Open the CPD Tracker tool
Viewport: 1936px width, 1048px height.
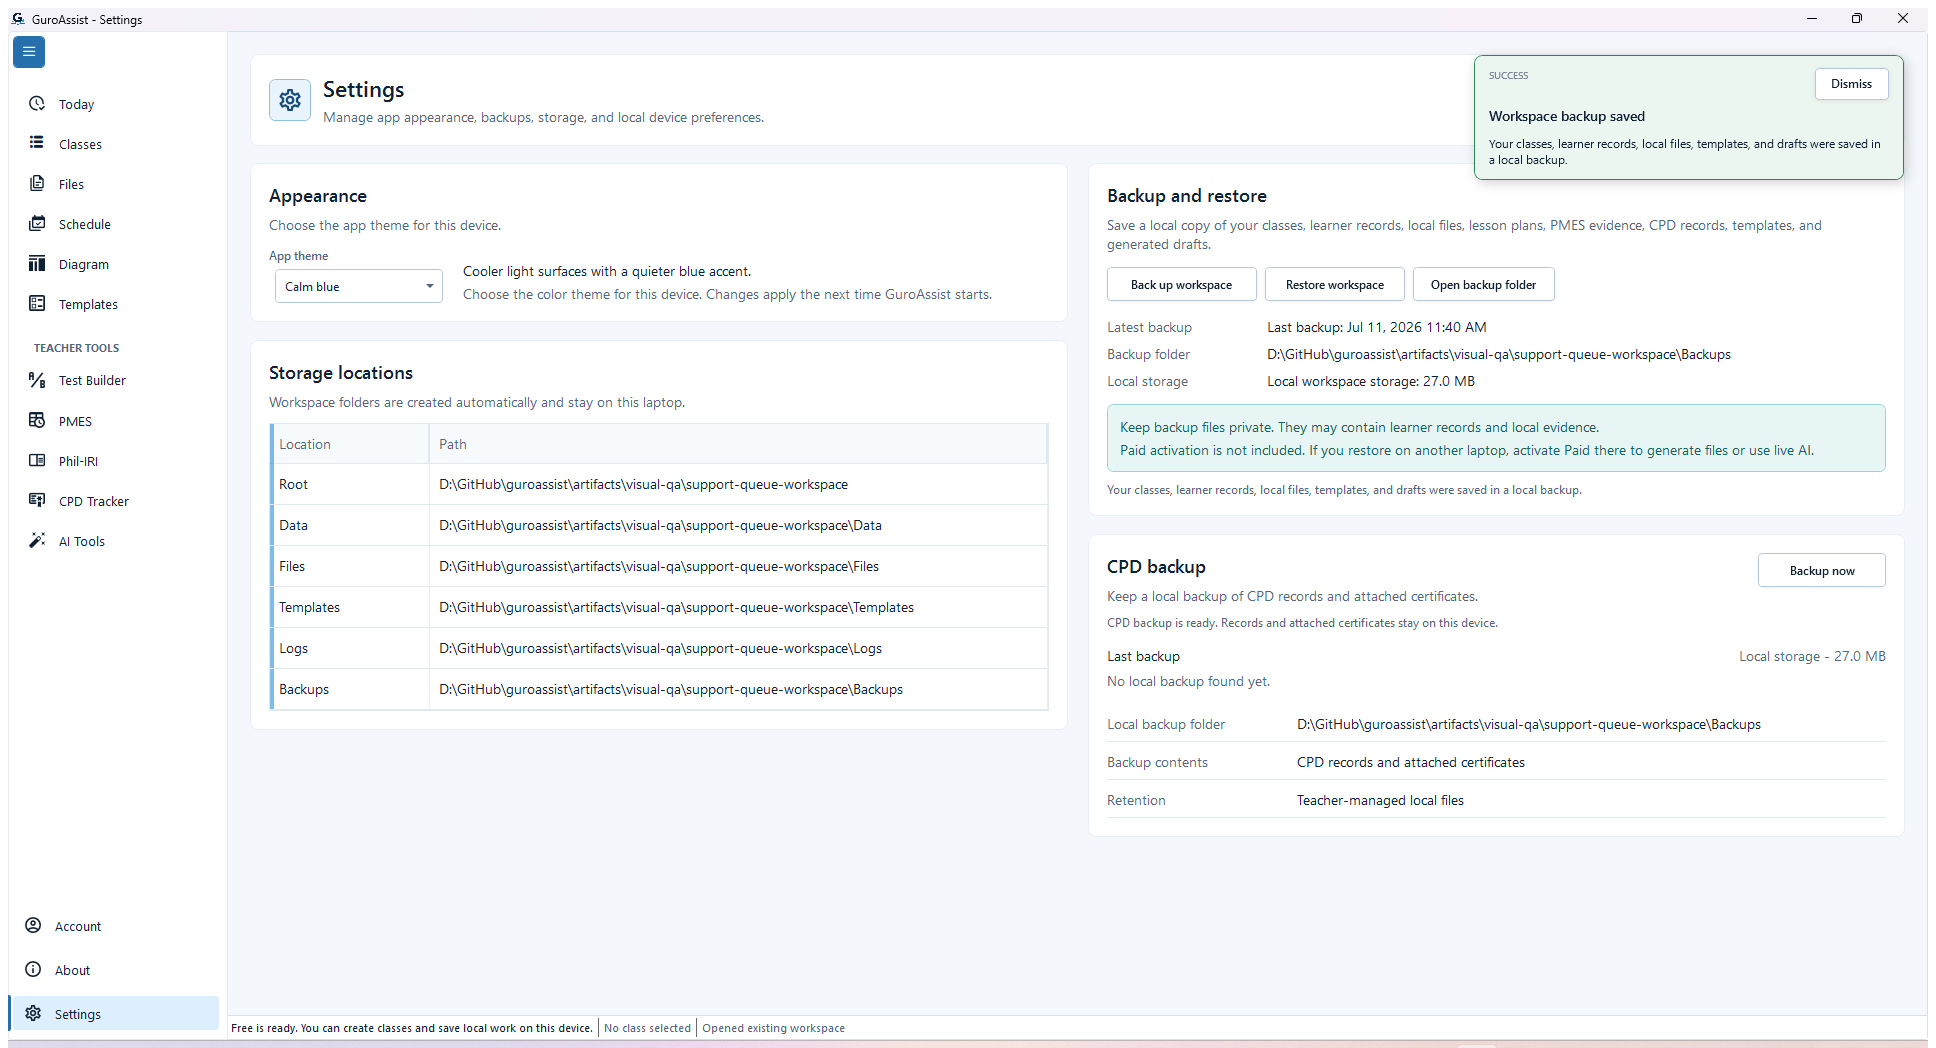pyautogui.click(x=114, y=501)
